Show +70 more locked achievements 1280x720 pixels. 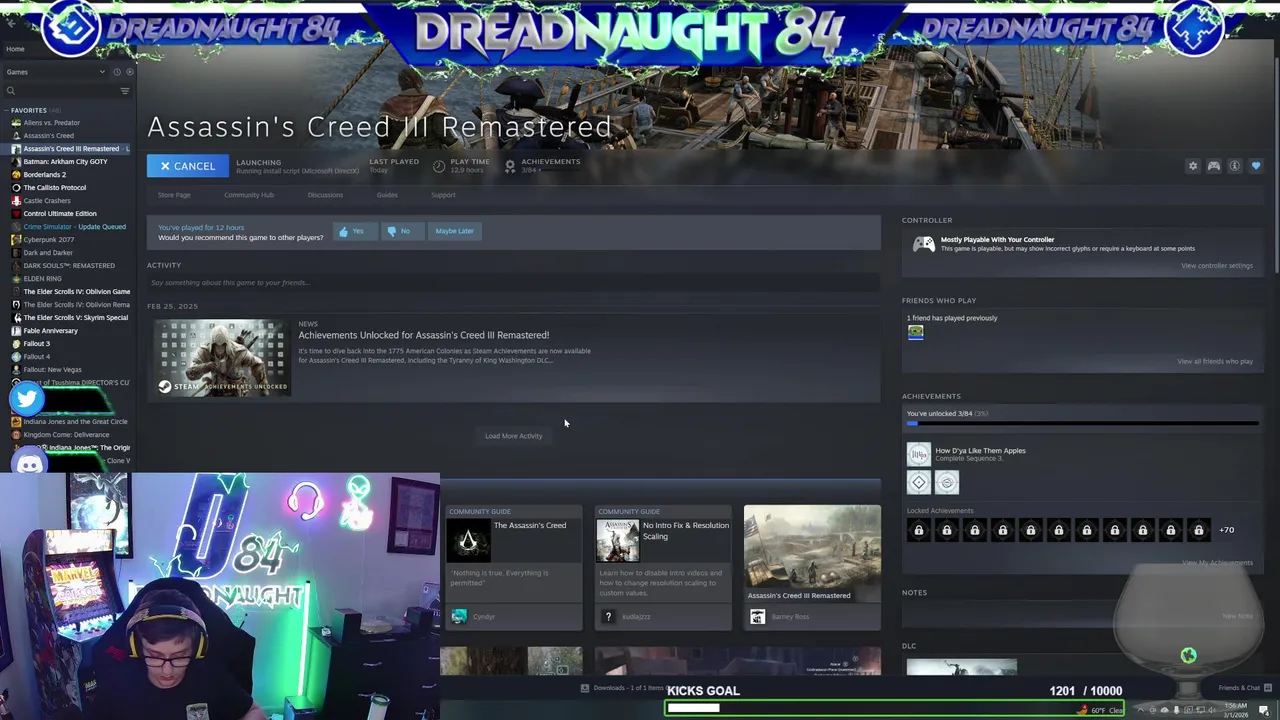pyautogui.click(x=1226, y=530)
